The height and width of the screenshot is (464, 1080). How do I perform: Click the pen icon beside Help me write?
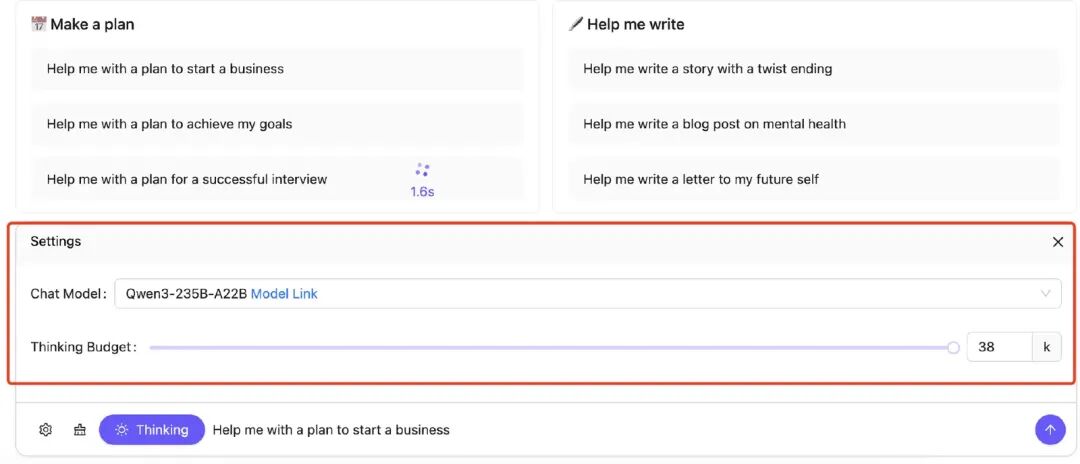click(x=576, y=24)
